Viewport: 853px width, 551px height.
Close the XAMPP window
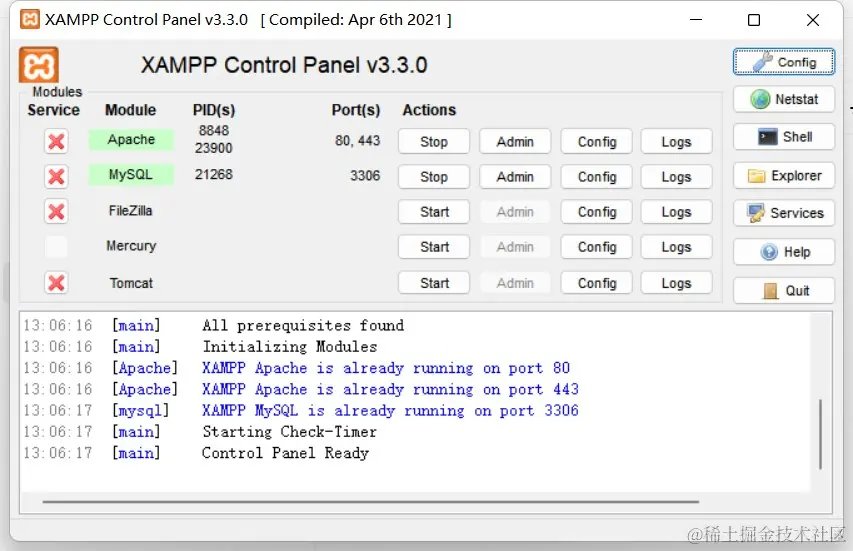click(x=813, y=20)
